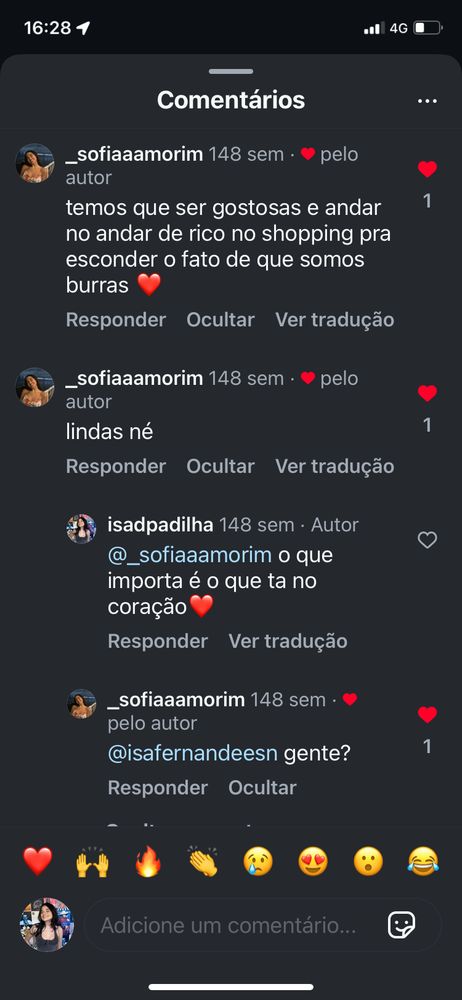462x1000 pixels.
Task: Hide the 'lindas né' comment with Ocultar
Action: [220, 466]
